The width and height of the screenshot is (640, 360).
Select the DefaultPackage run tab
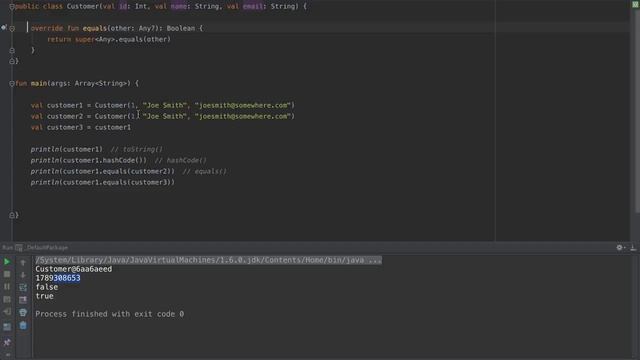coord(47,247)
